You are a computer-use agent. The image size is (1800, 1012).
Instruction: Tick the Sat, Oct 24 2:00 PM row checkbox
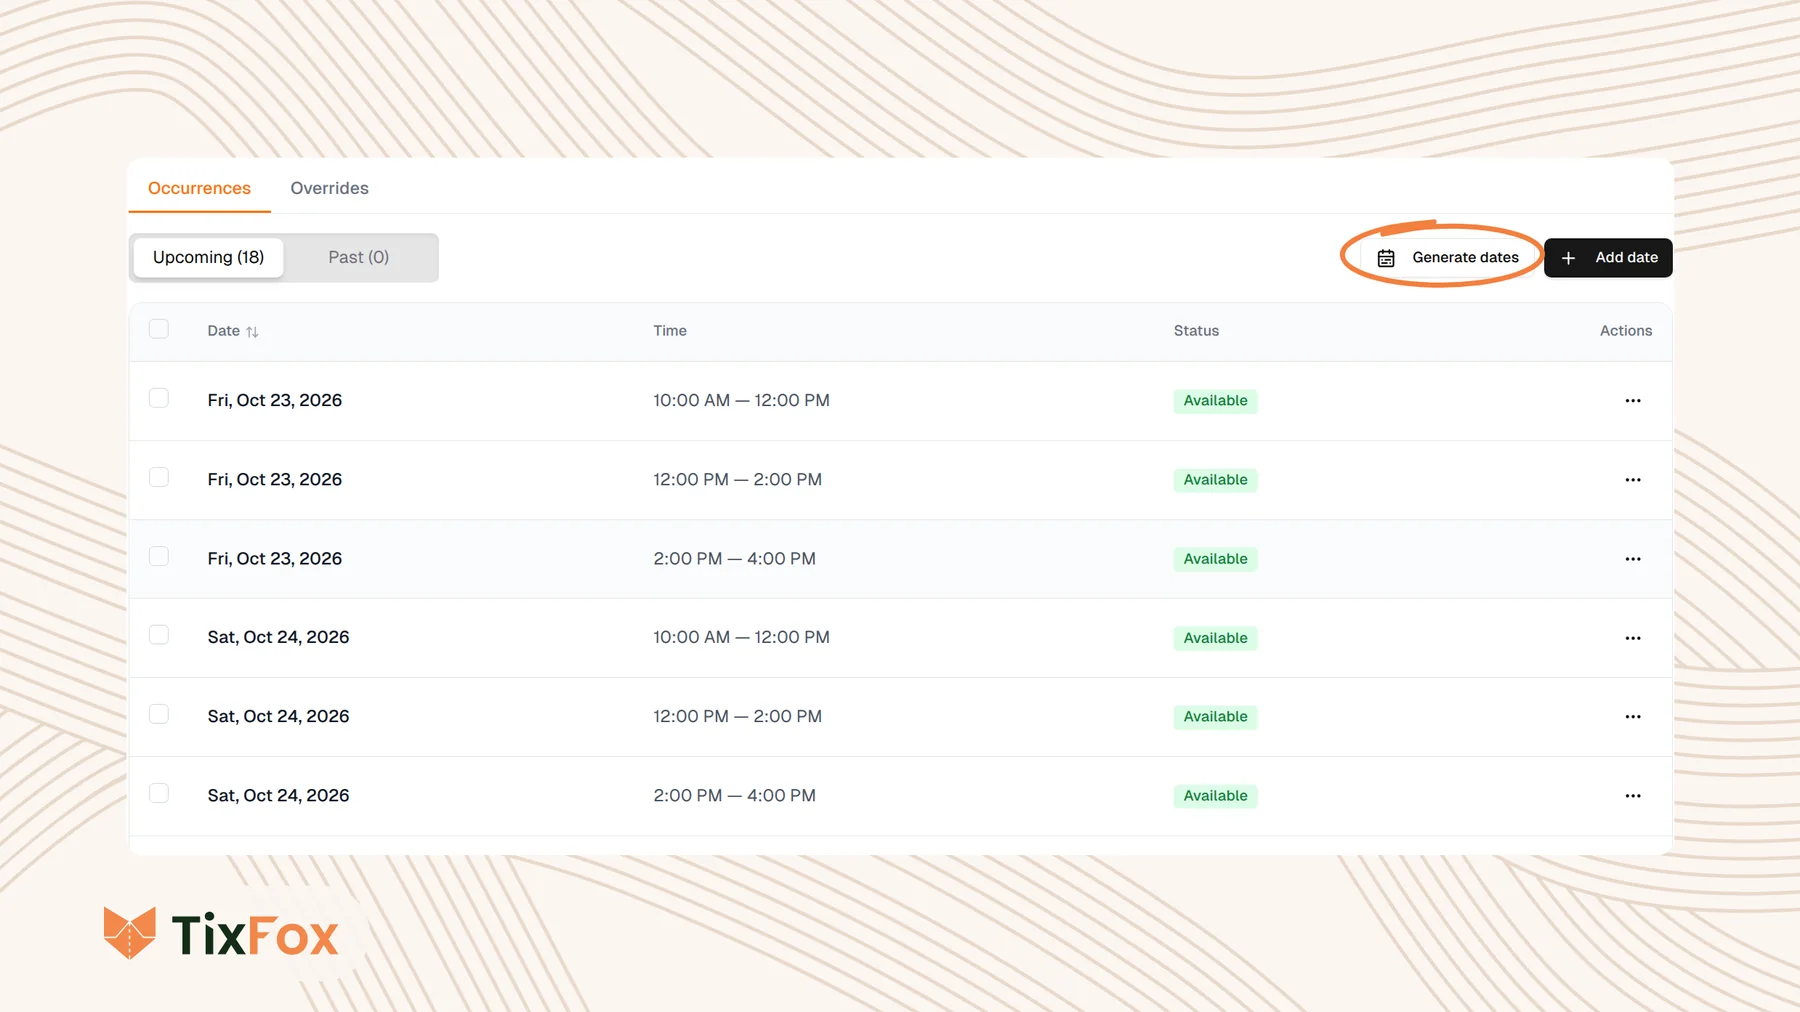tap(159, 793)
